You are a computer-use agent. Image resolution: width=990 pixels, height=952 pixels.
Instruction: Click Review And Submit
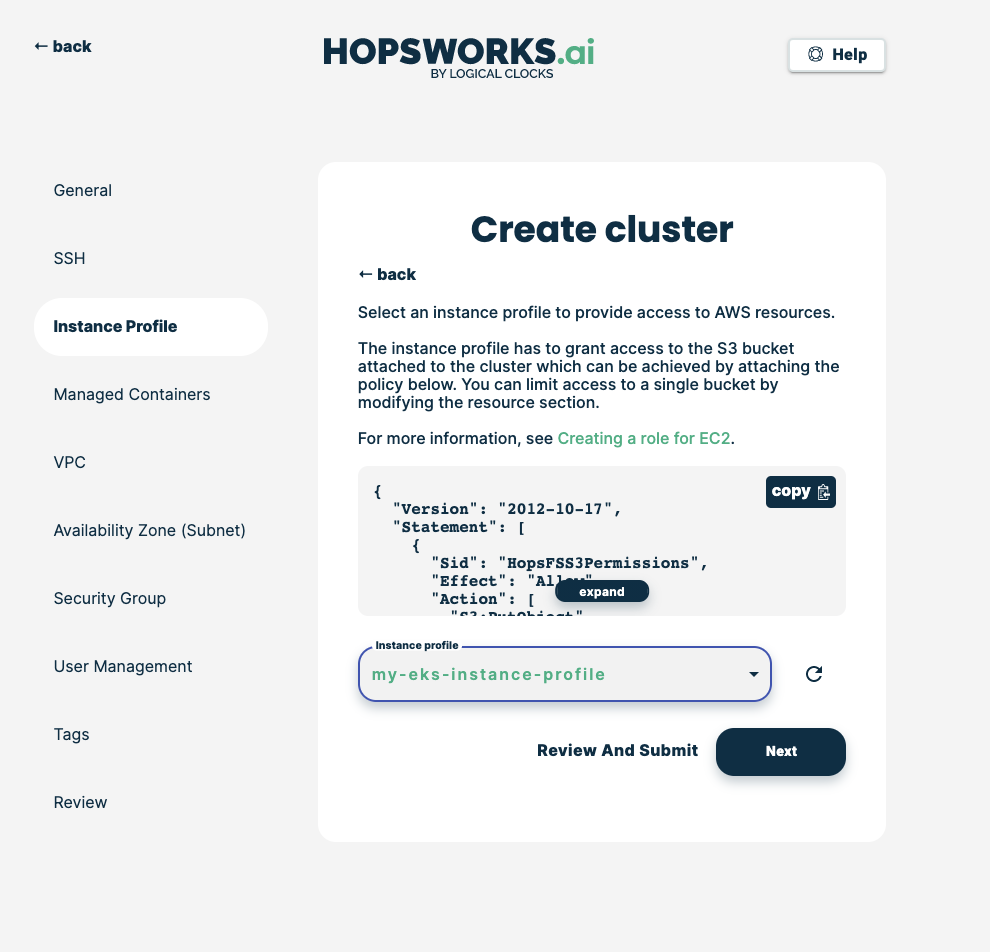(617, 750)
